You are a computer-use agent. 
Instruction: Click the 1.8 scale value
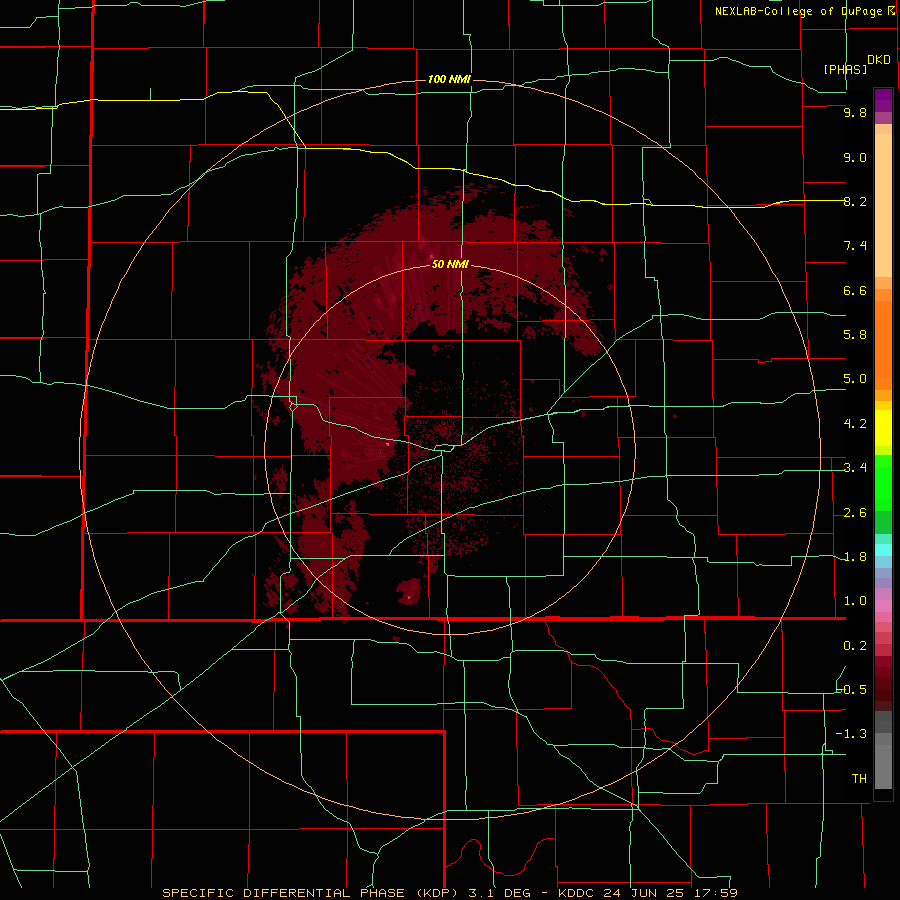[855, 557]
